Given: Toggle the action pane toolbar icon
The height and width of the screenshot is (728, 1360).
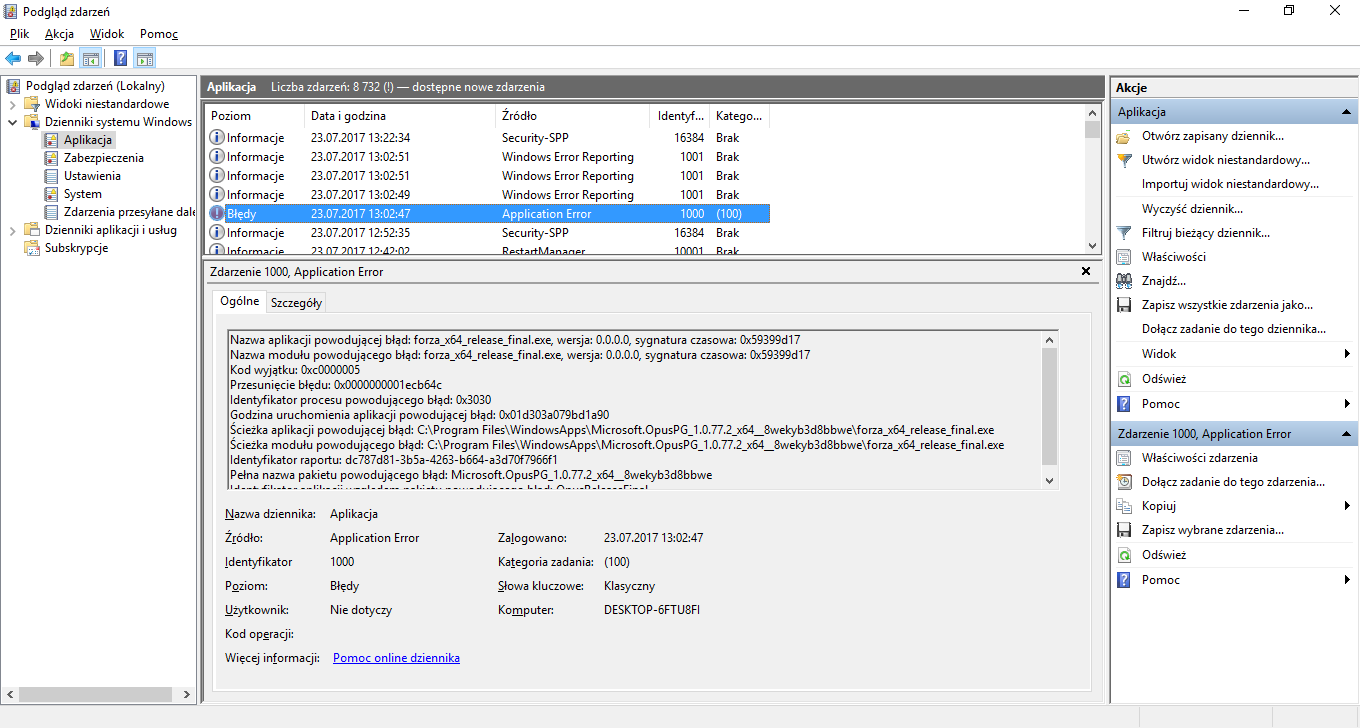Looking at the screenshot, I should click(x=145, y=58).
